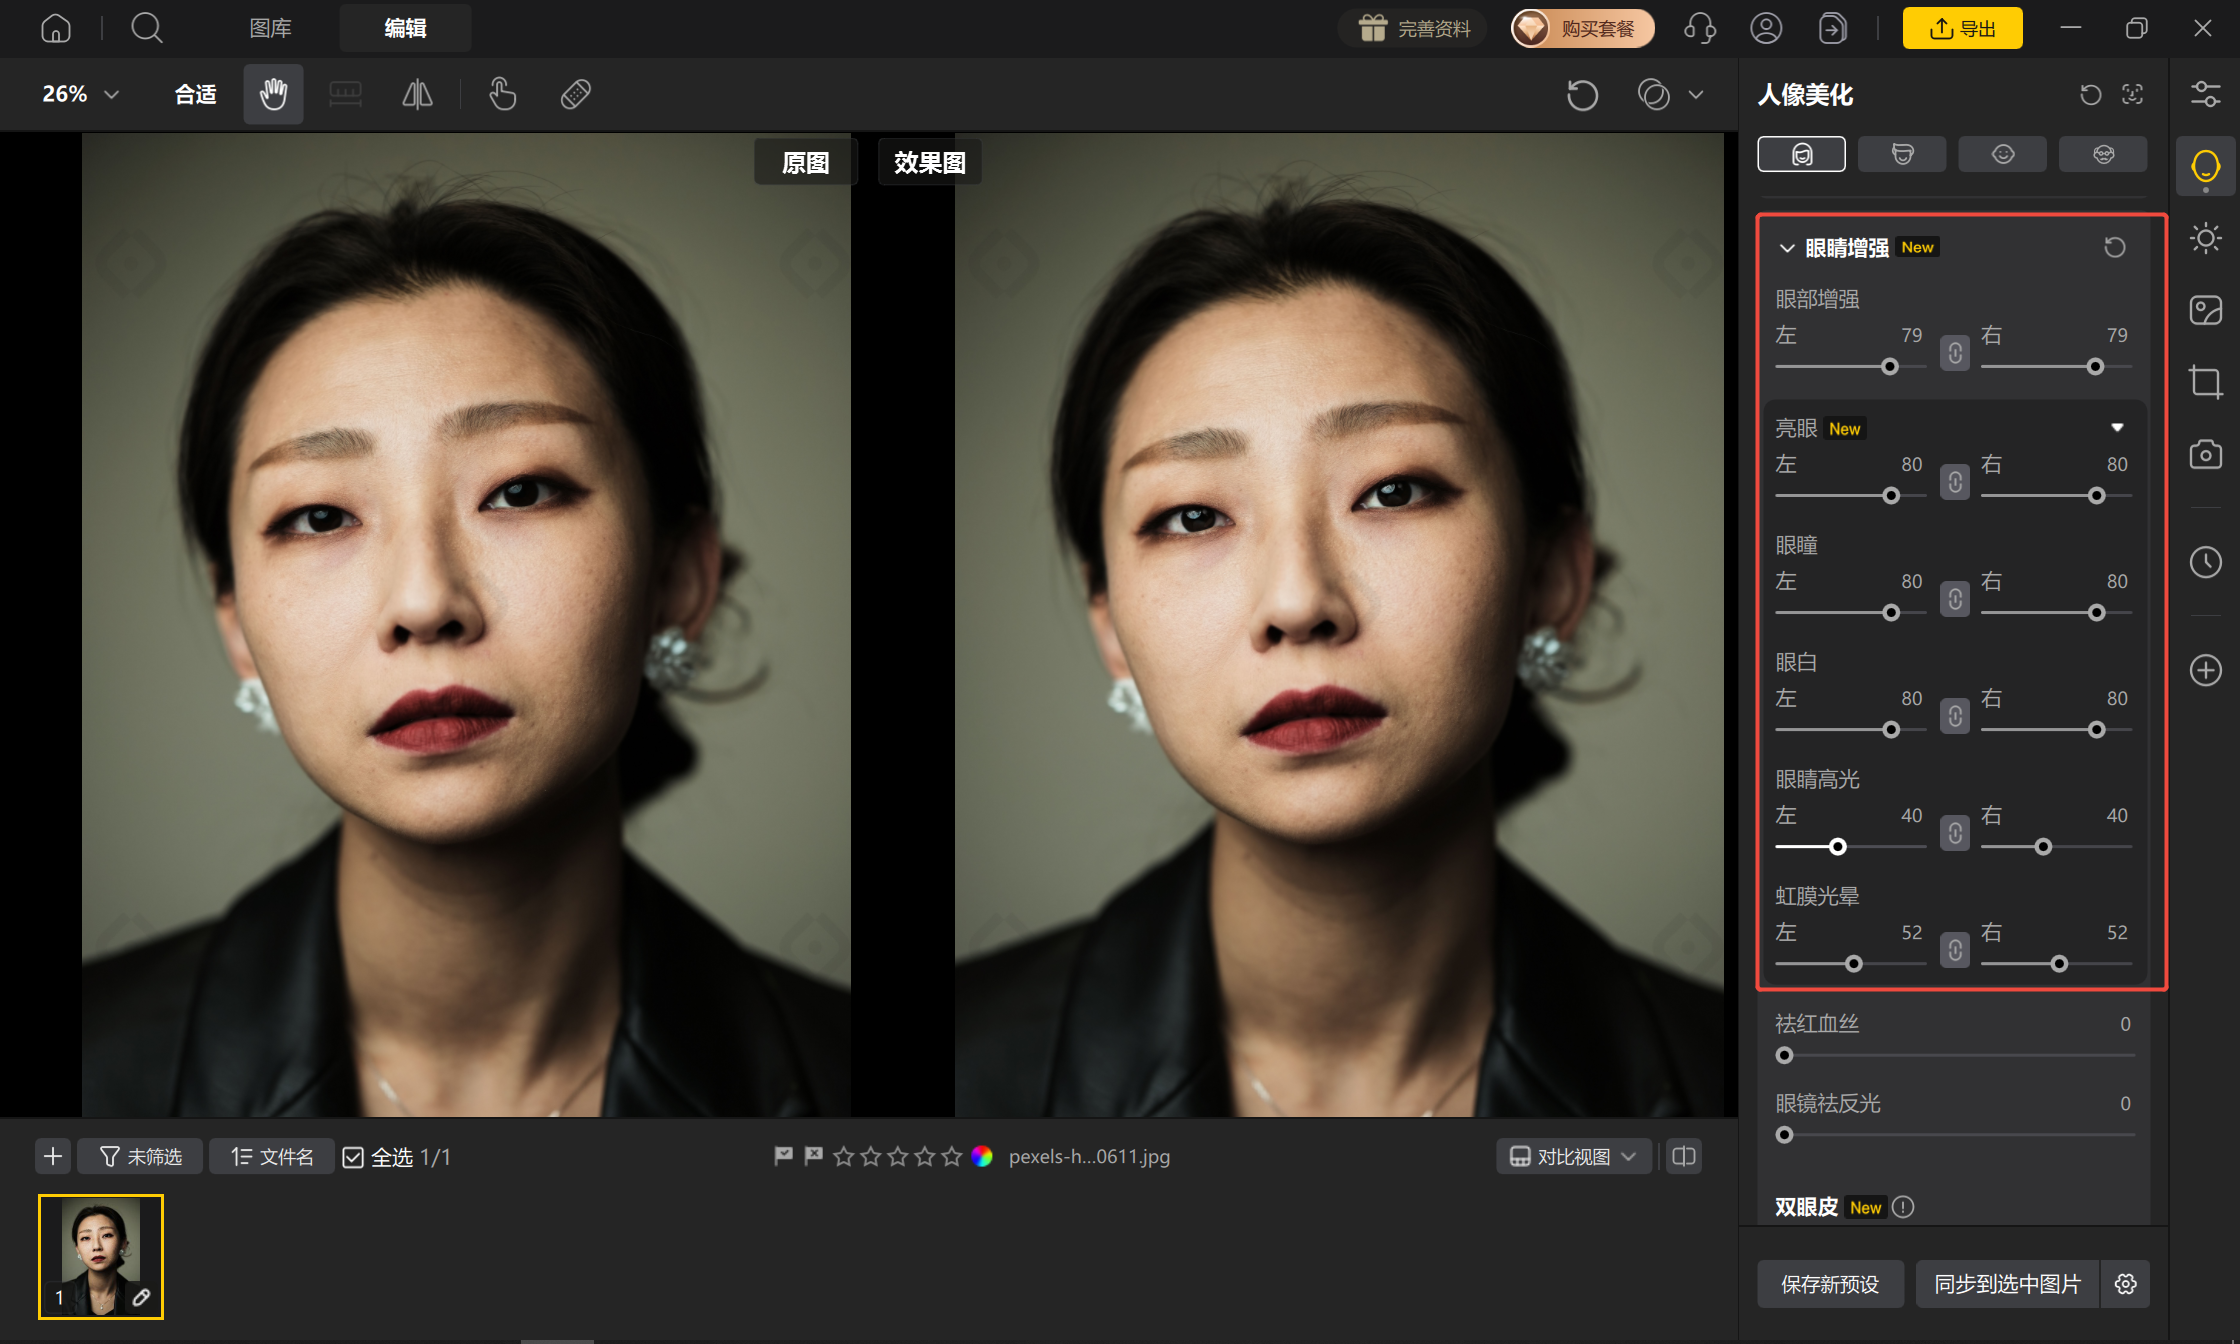2240x1344 pixels.
Task: Open the customer support headset icon
Action: pyautogui.click(x=1700, y=28)
